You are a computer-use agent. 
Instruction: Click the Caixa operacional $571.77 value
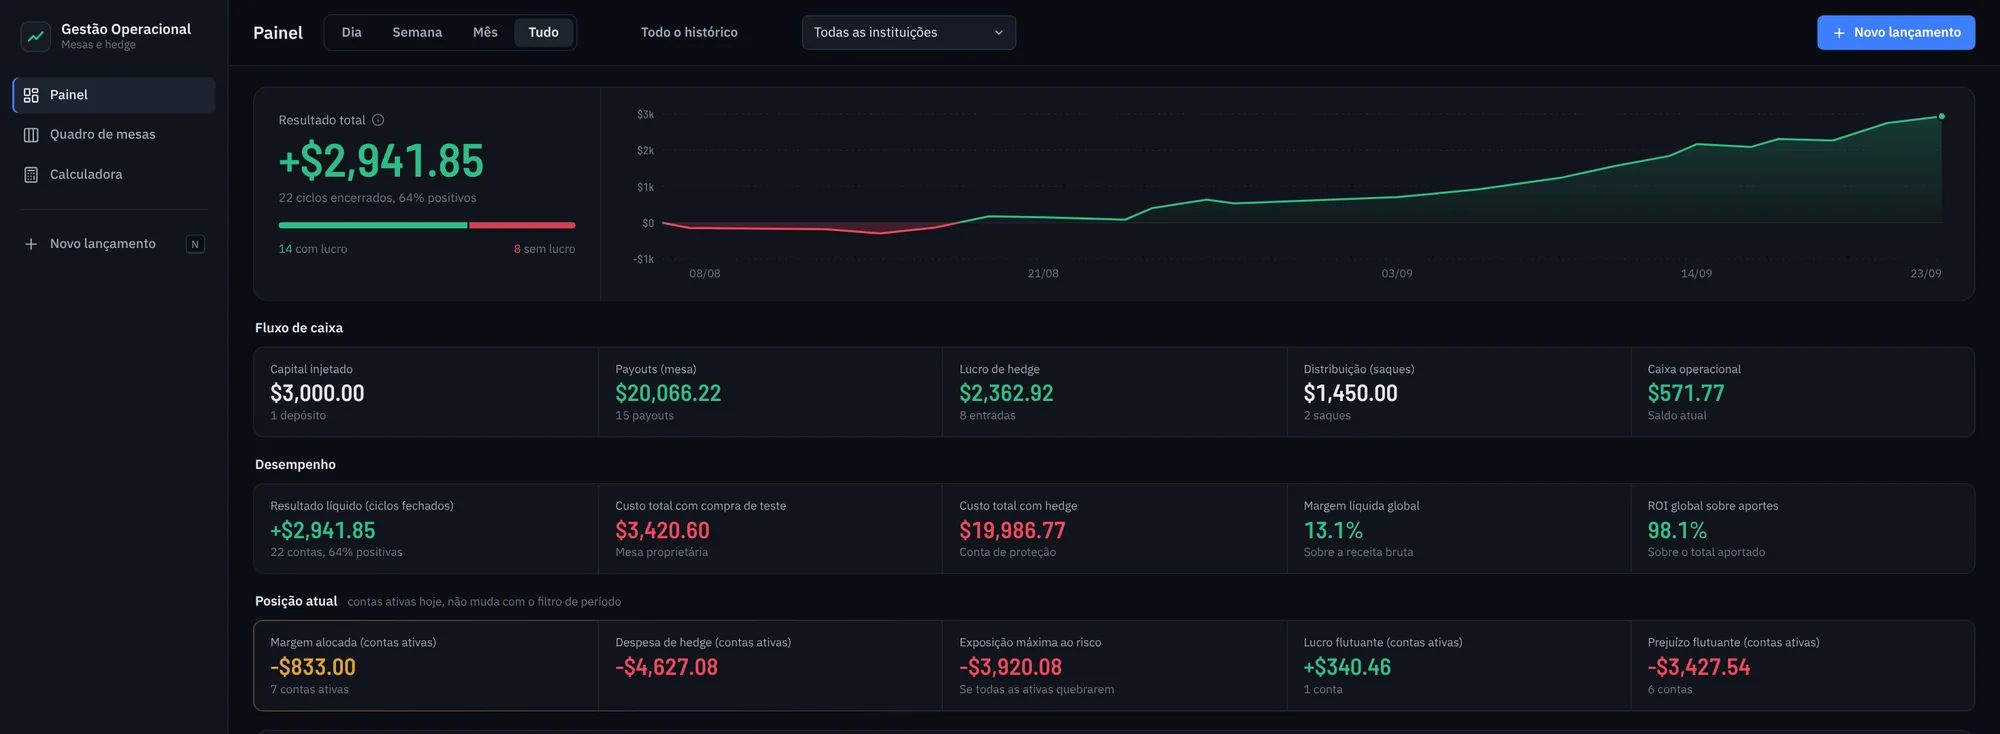pyautogui.click(x=1686, y=394)
